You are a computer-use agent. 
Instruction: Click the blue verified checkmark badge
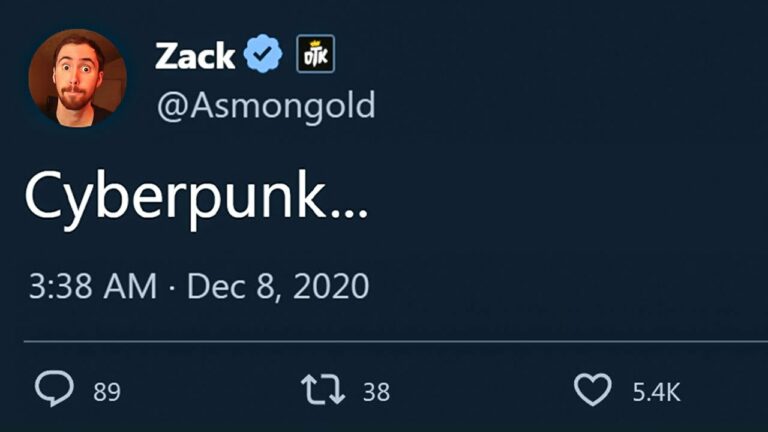pyautogui.click(x=265, y=56)
